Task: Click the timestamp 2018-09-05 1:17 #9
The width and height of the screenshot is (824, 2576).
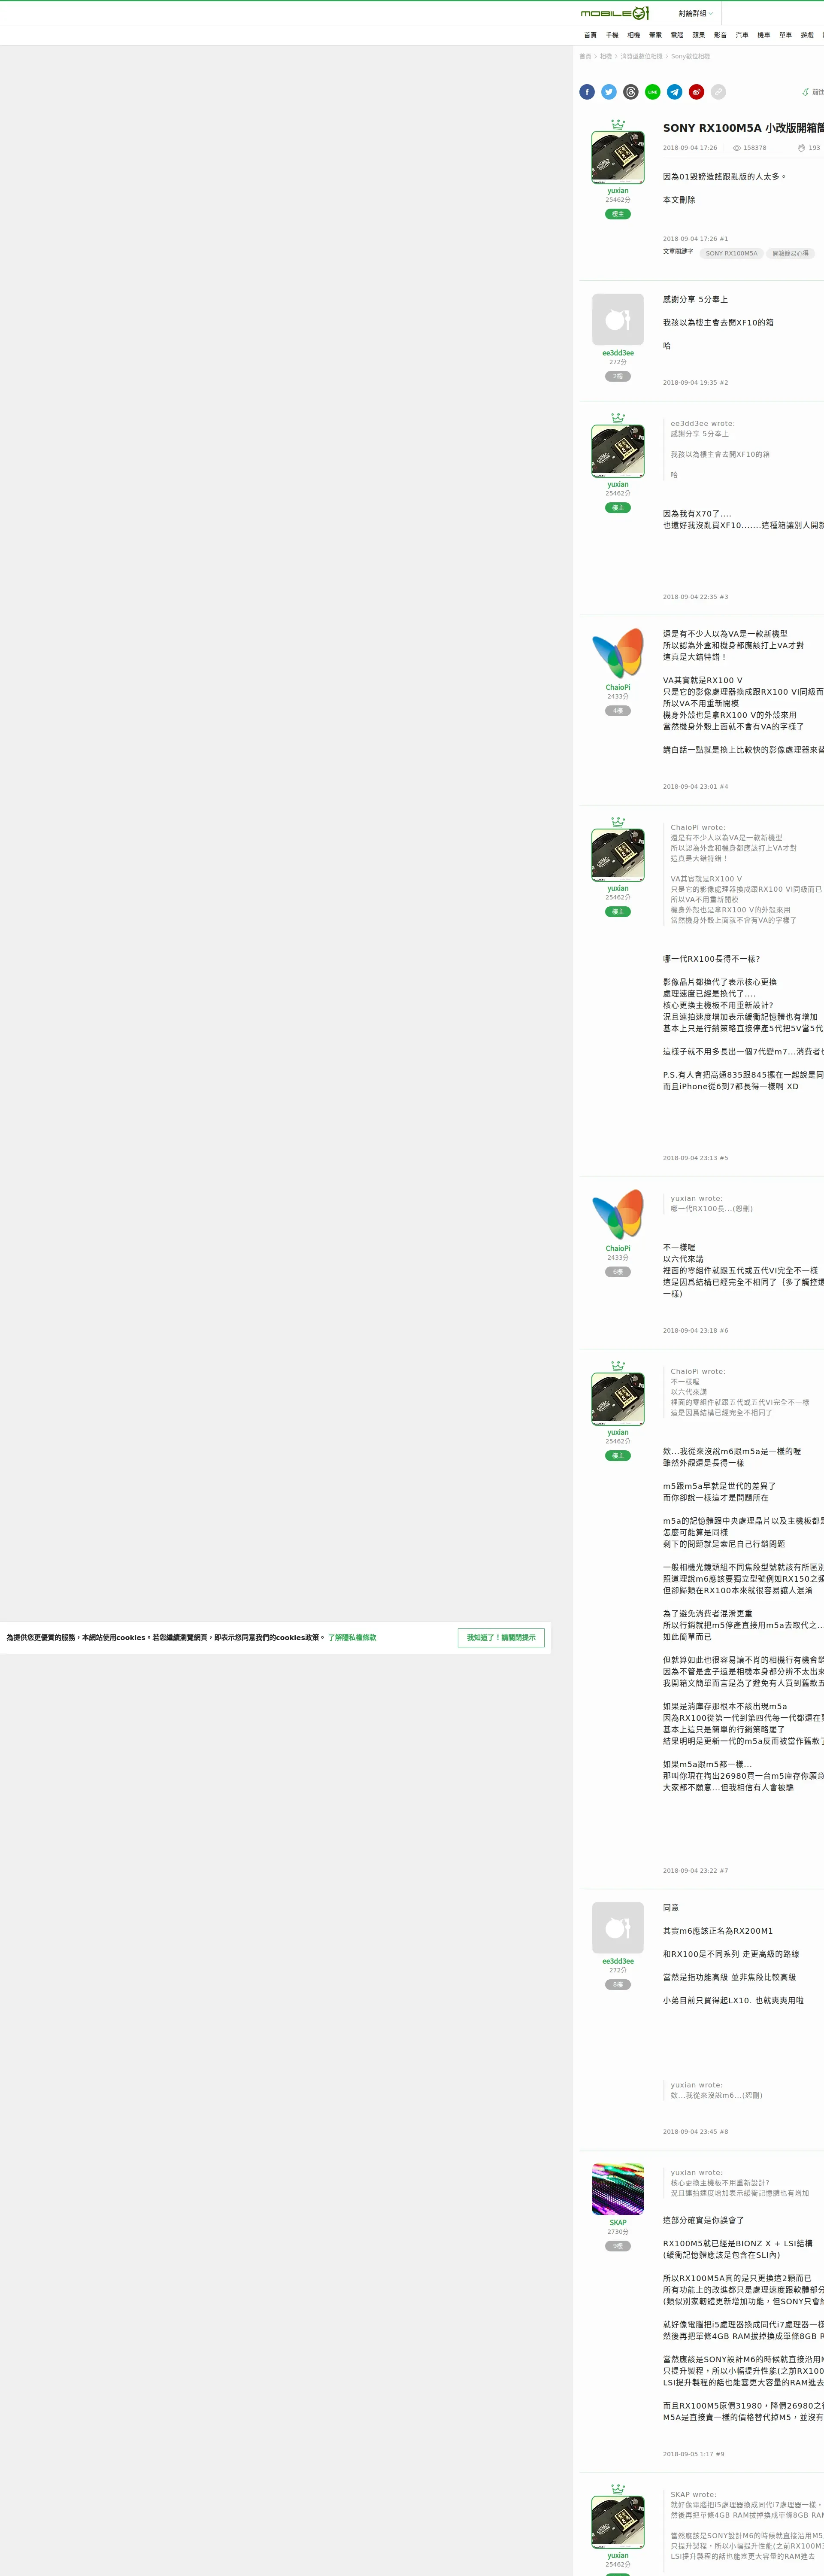Action: point(693,2455)
